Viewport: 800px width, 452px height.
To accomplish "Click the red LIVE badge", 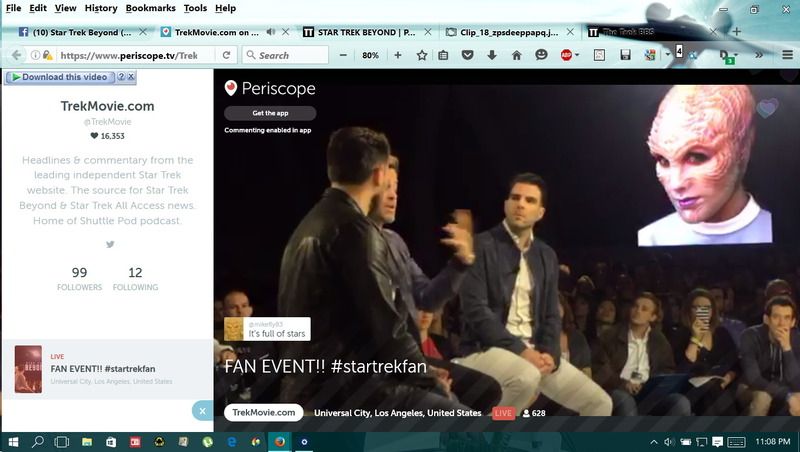I will (503, 413).
